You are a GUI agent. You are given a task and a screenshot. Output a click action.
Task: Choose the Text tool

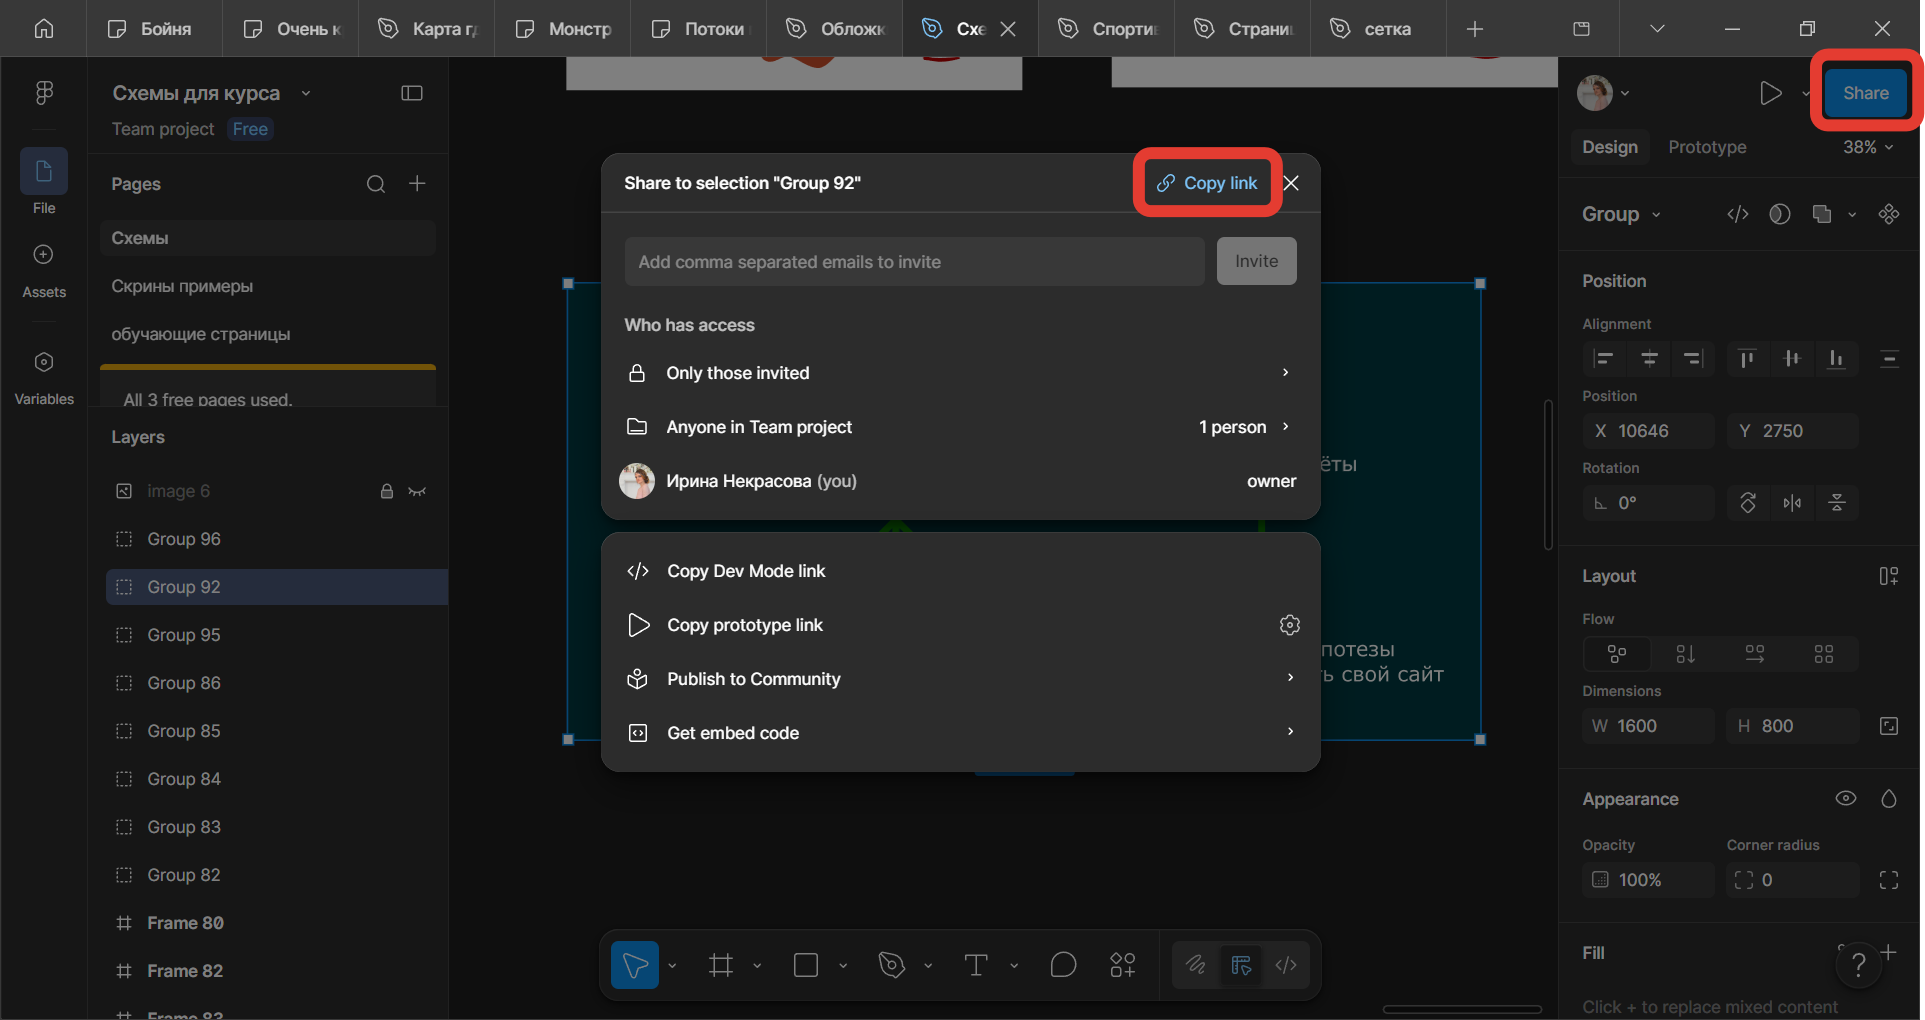(x=976, y=965)
